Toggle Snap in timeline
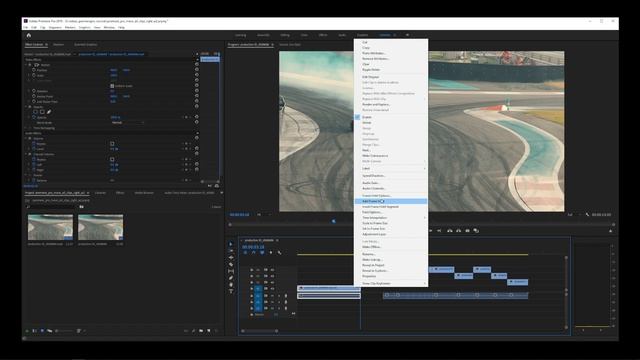 pos(253,253)
